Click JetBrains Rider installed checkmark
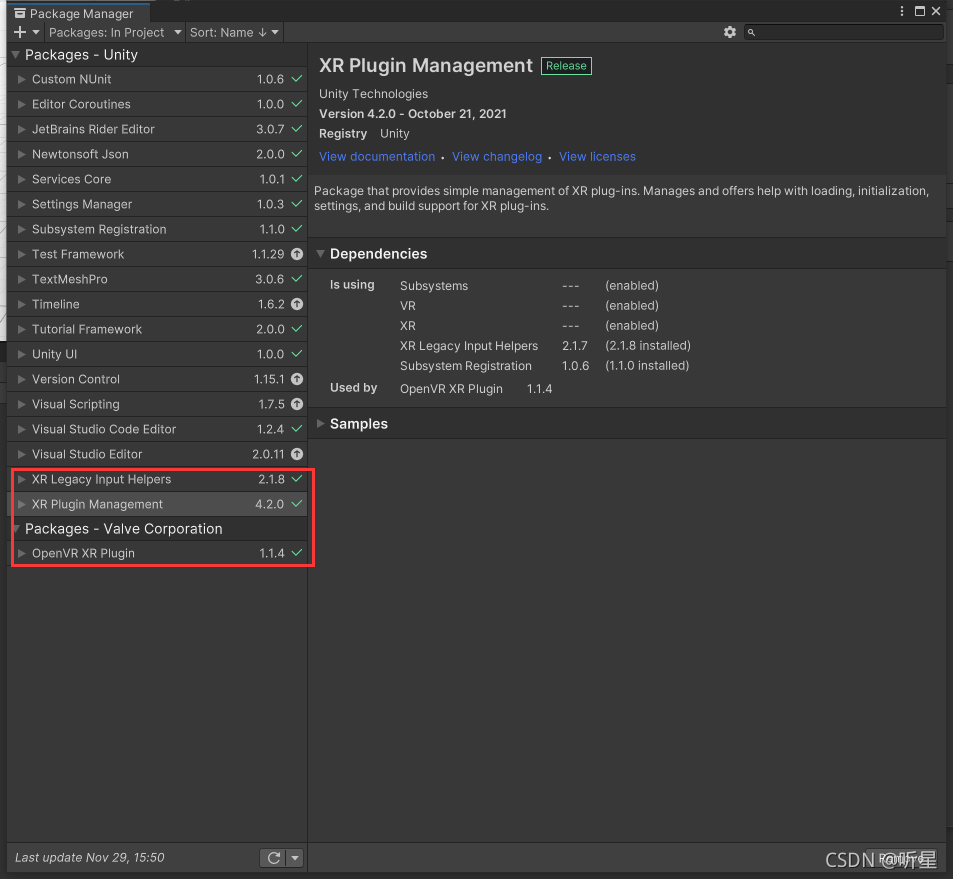Viewport: 953px width, 879px height. coord(297,128)
